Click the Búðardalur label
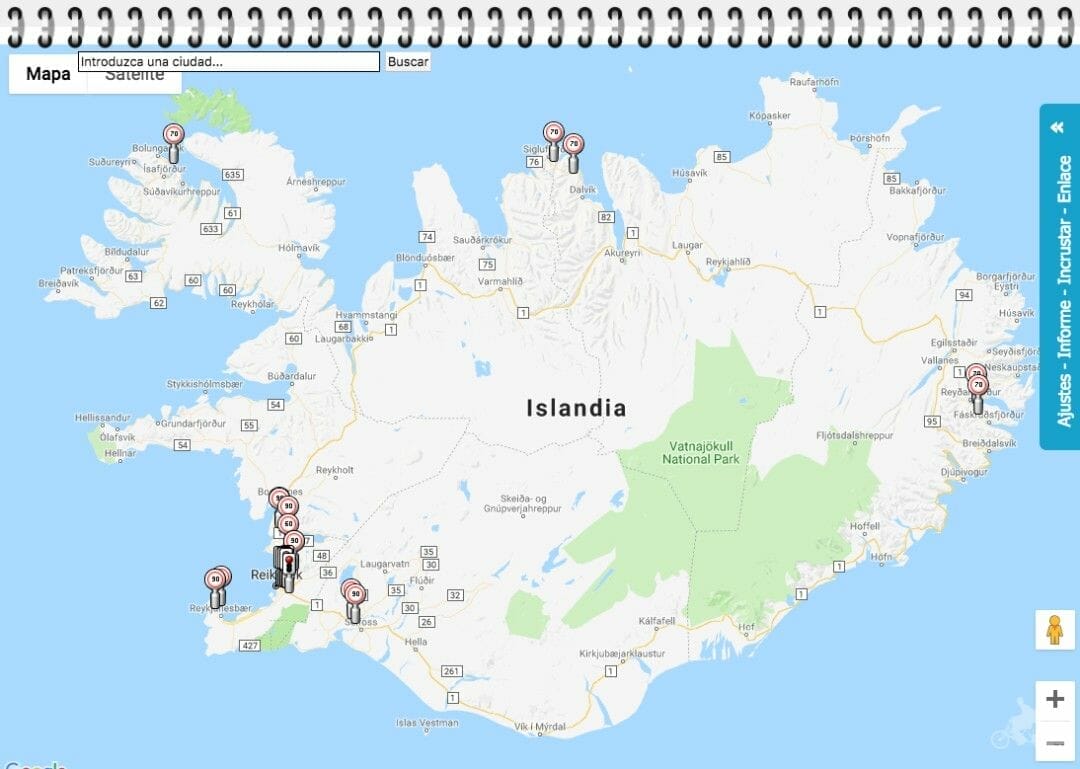Viewport: 1080px width, 769px height. [x=291, y=376]
